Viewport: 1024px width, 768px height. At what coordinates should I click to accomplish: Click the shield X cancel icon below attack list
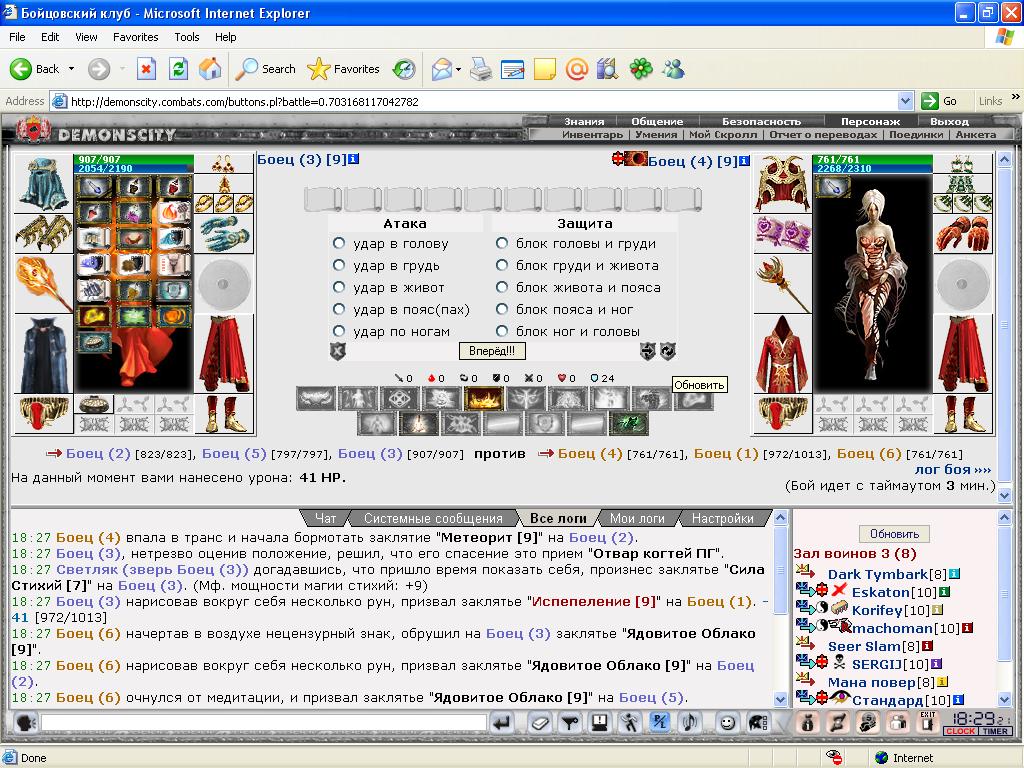click(338, 351)
